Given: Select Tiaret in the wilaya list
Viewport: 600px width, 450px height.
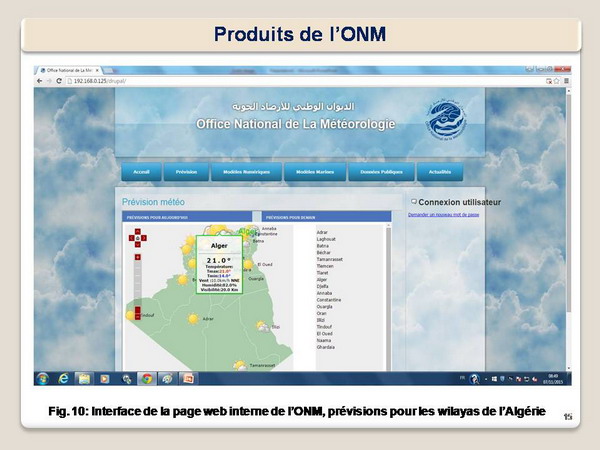Looking at the screenshot, I should click(322, 273).
